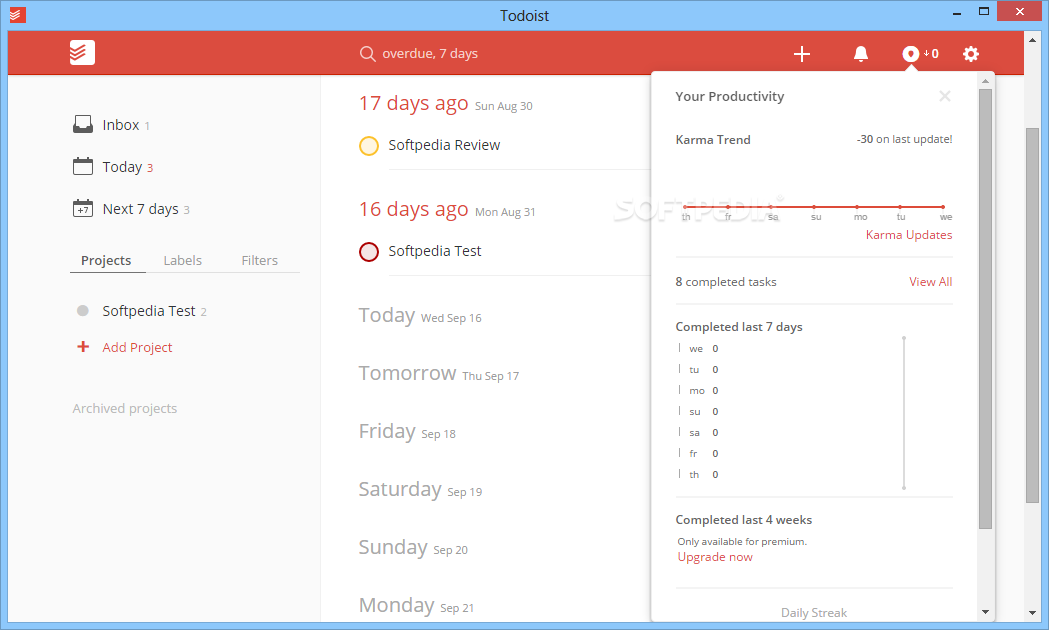Screen dimensions: 1049x630
Task: Click the productivity panel scroll down arrow
Action: coord(985,612)
